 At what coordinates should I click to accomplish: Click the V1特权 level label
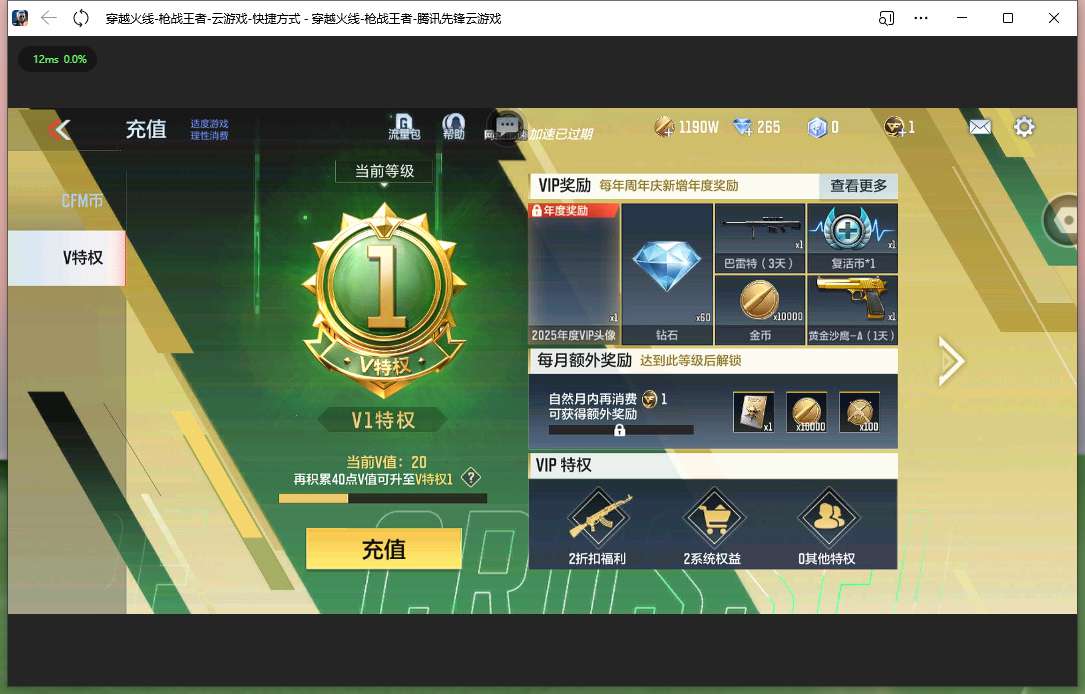pyautogui.click(x=383, y=420)
